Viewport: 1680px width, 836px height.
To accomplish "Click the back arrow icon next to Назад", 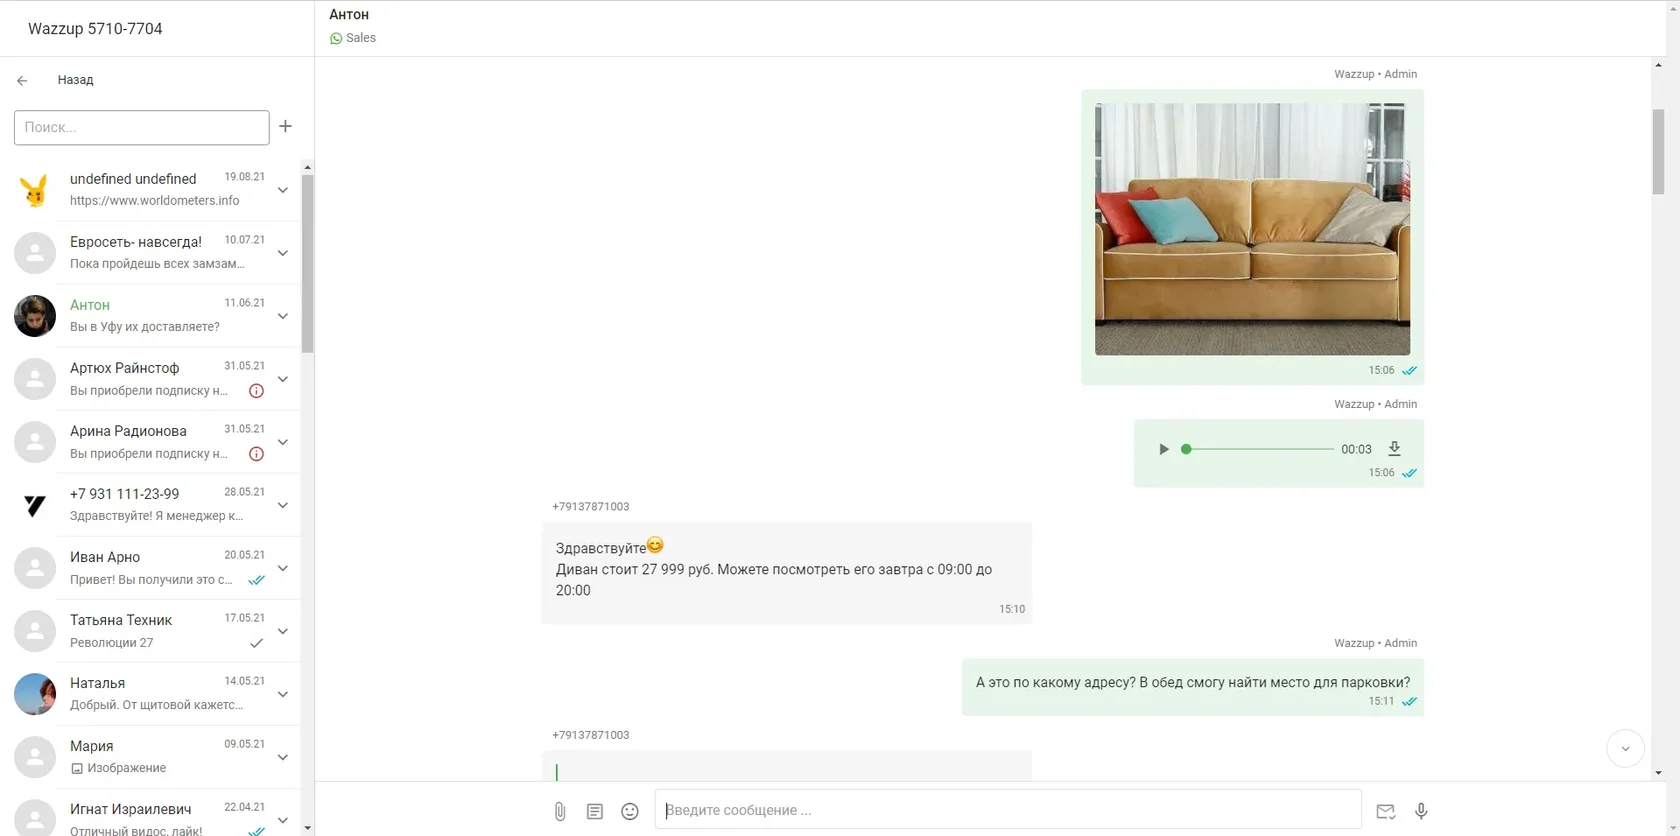I will (22, 80).
